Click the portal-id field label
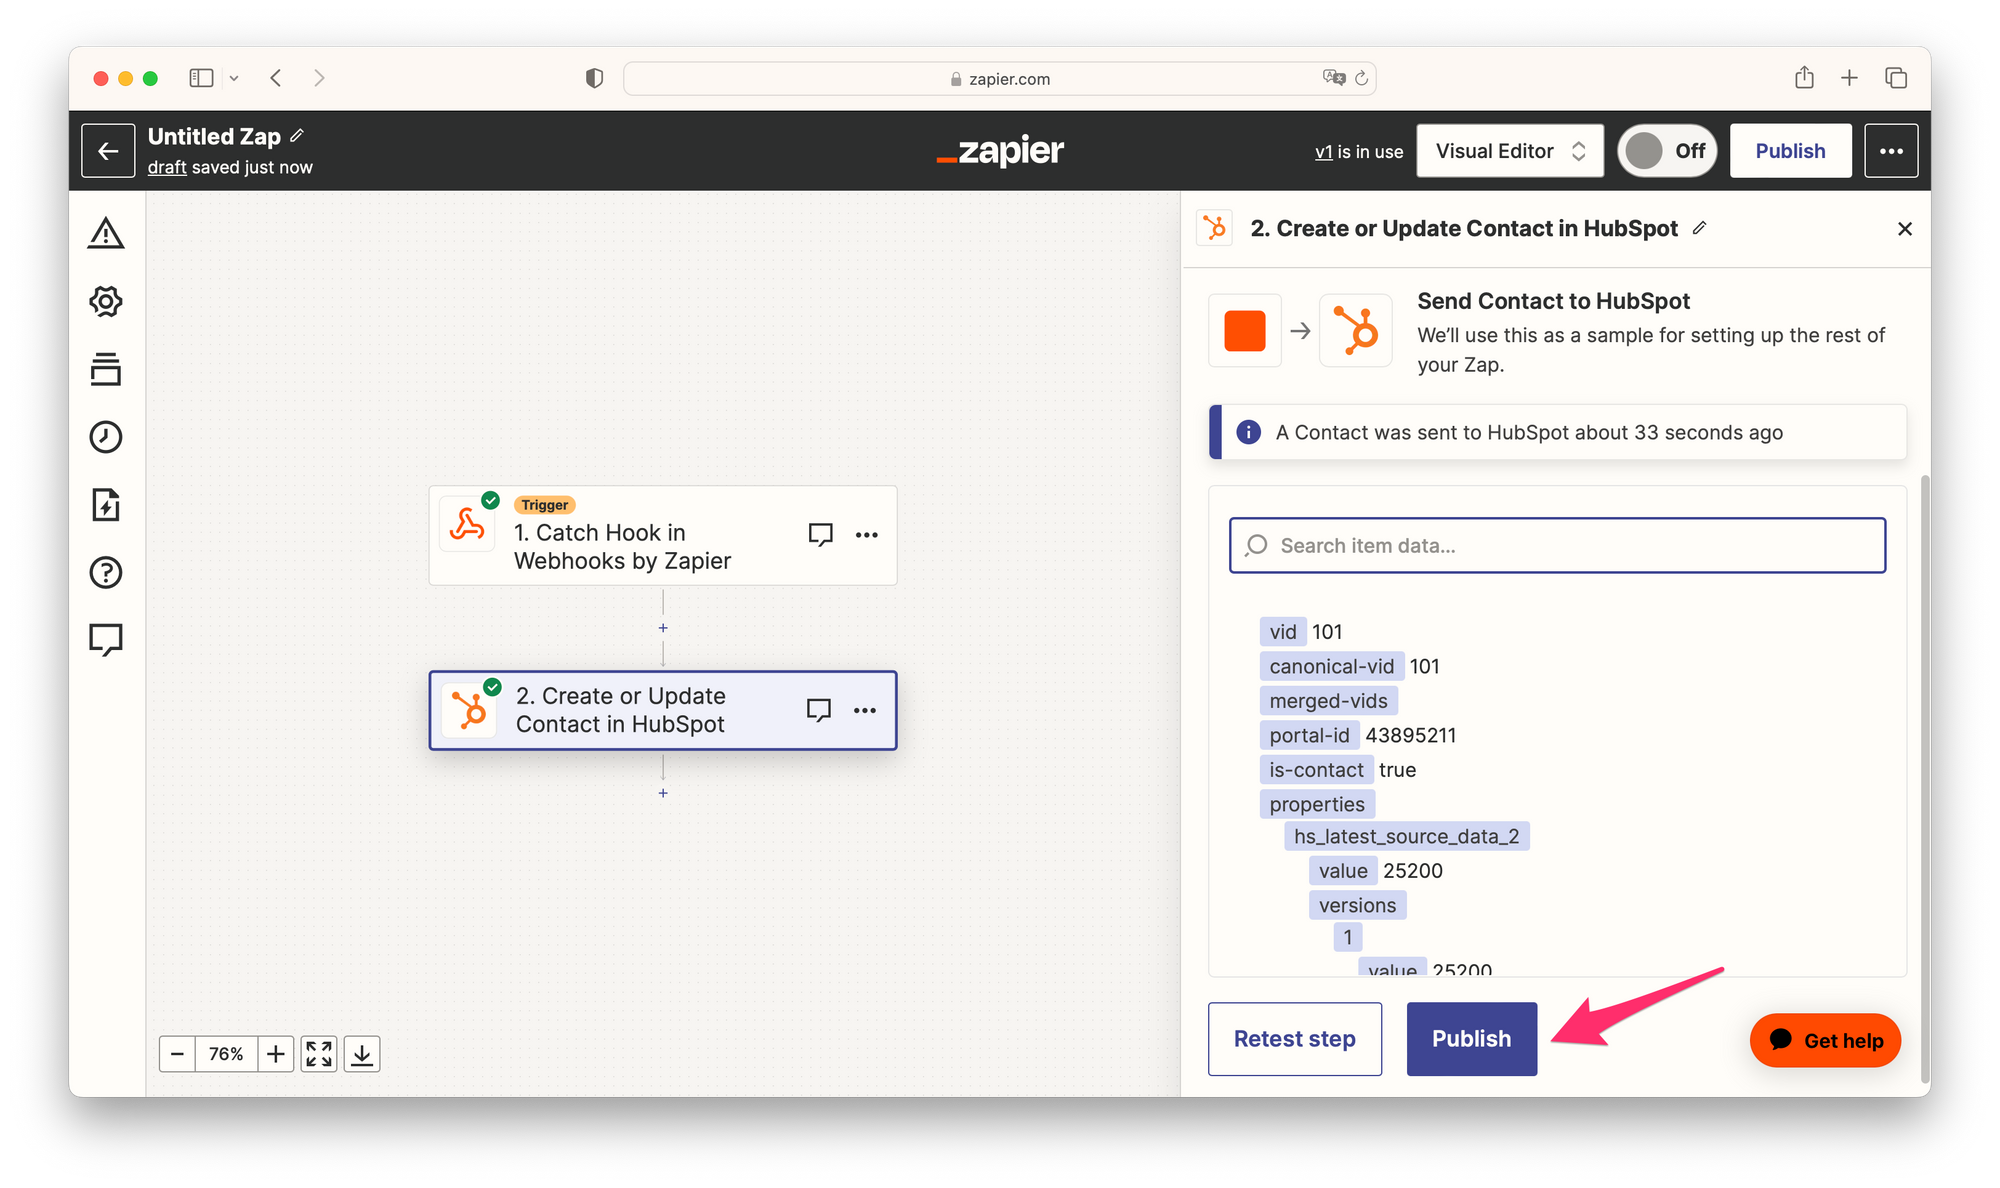 point(1309,735)
